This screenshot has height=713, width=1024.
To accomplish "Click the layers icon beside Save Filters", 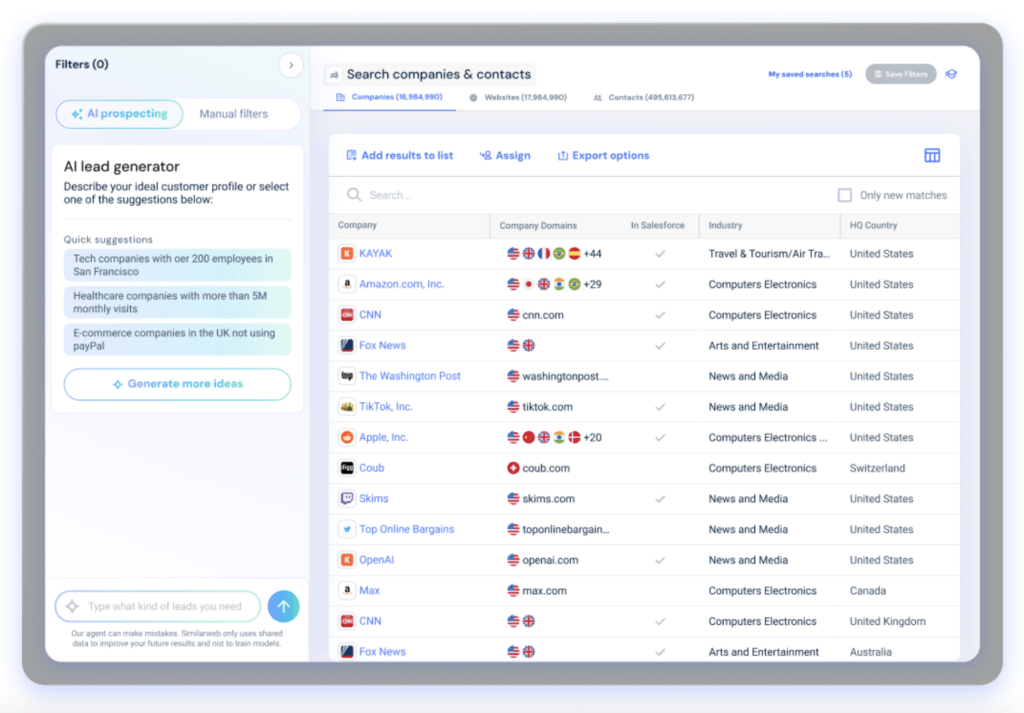I will (951, 74).
